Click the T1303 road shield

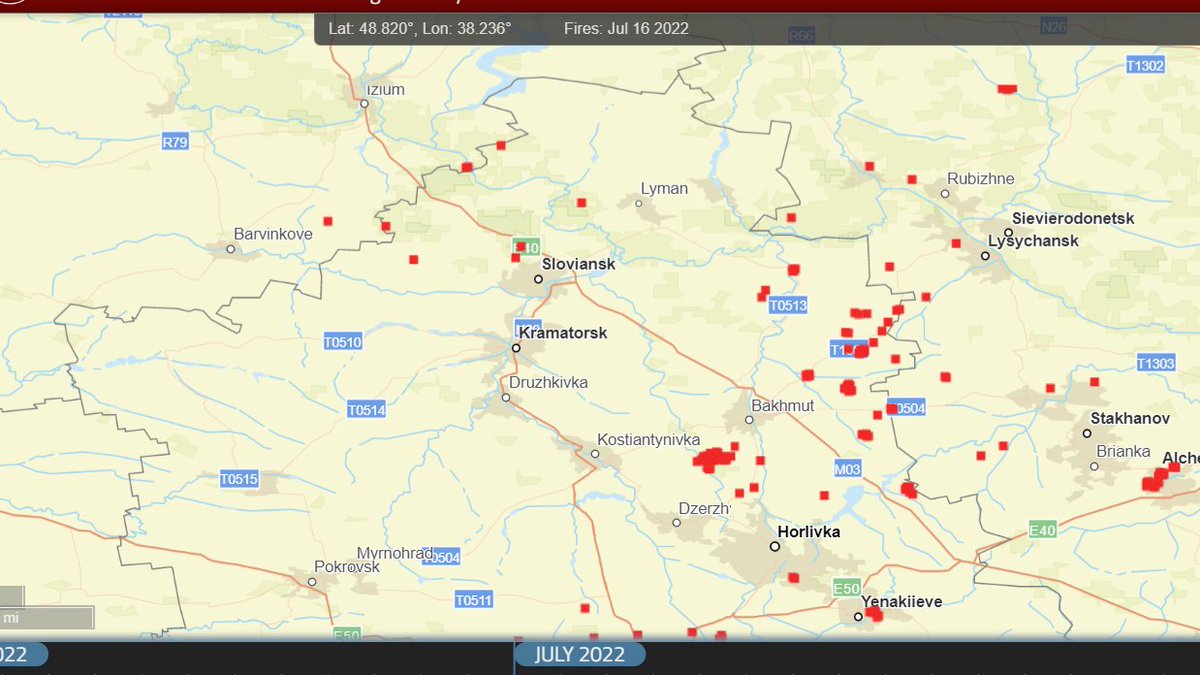[1156, 364]
